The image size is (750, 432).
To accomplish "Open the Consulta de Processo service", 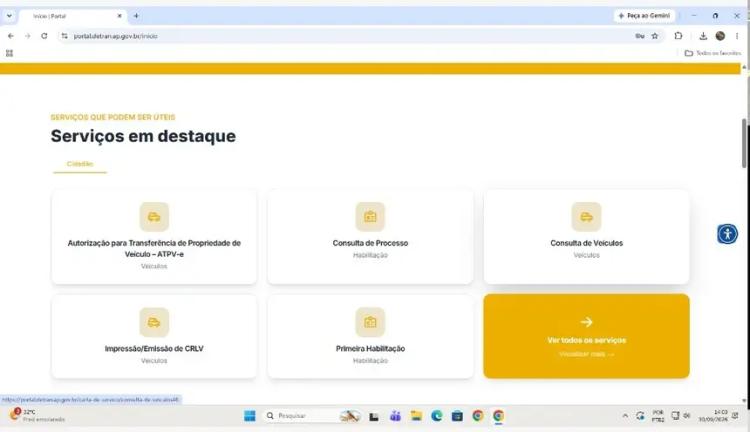I will pos(370,237).
